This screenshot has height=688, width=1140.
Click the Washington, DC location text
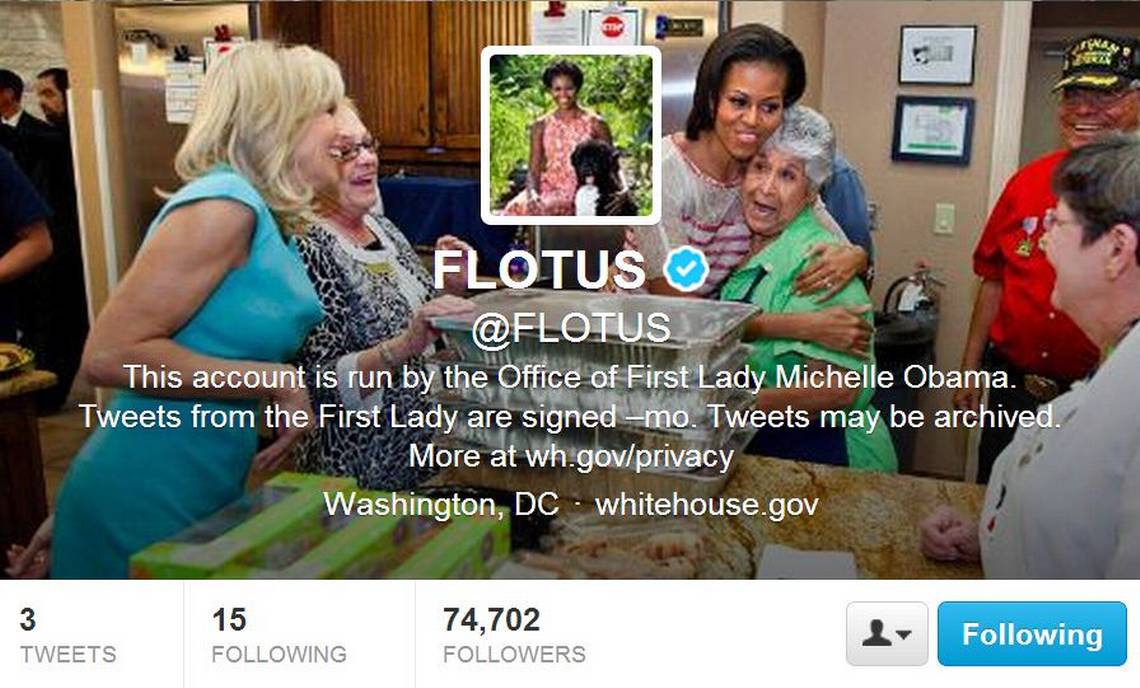[441, 504]
